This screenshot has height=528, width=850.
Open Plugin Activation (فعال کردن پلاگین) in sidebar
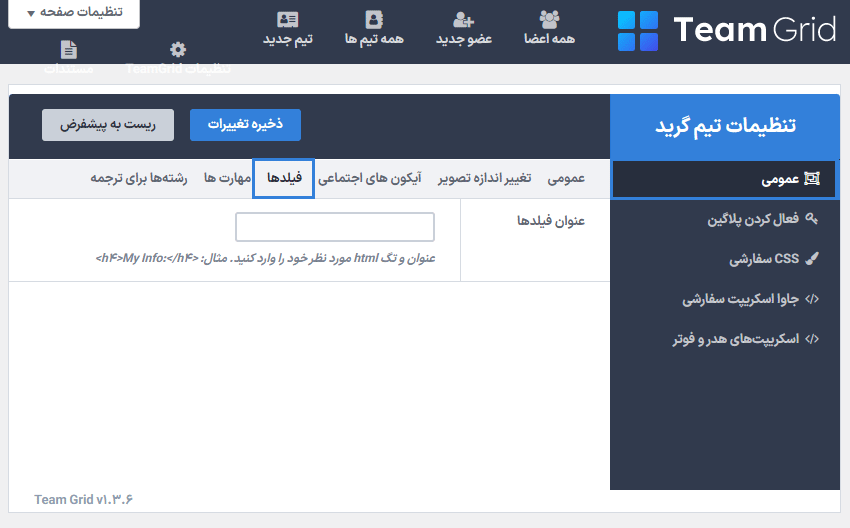pos(725,219)
